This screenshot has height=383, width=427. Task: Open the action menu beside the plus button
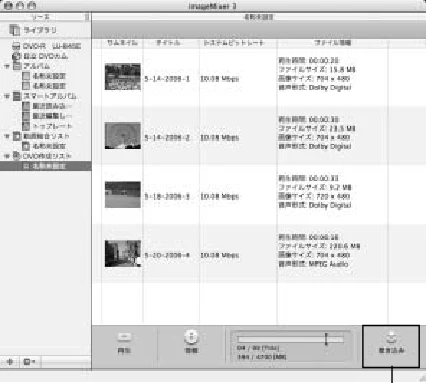(x=30, y=362)
